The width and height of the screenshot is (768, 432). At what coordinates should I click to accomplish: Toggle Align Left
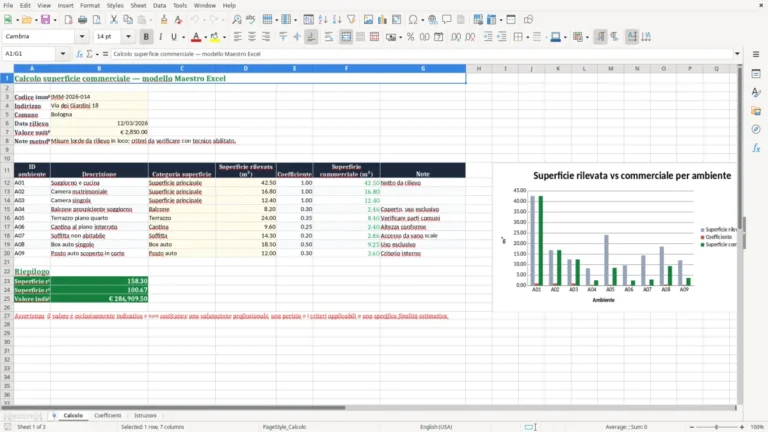click(238, 37)
